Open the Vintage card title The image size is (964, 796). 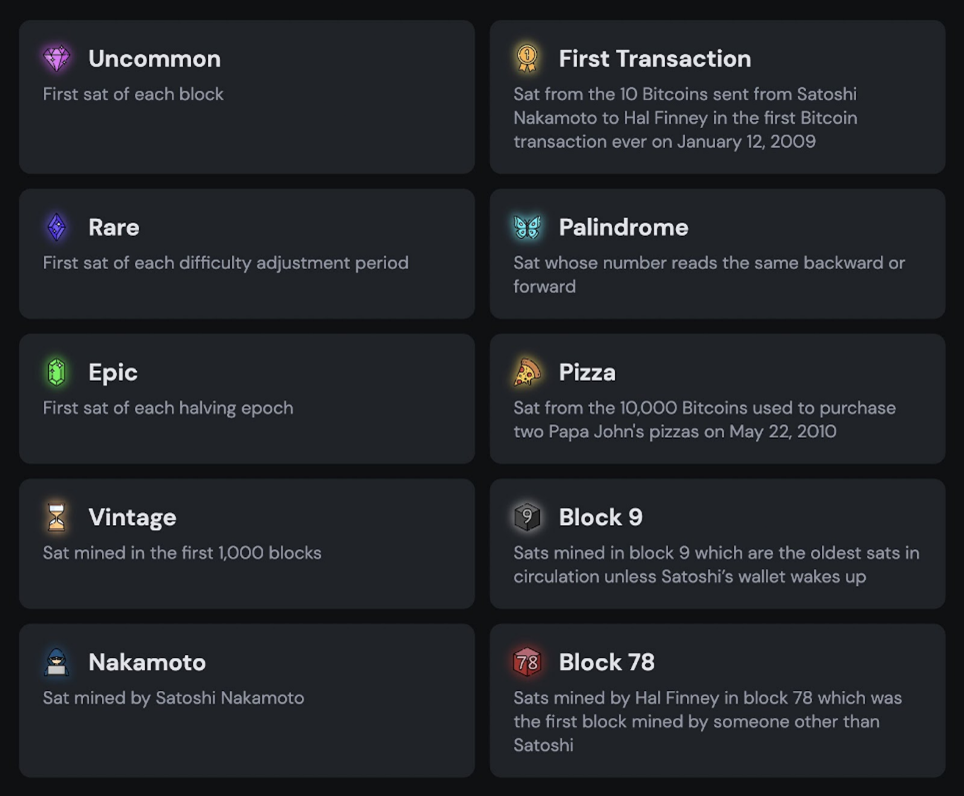click(x=132, y=518)
